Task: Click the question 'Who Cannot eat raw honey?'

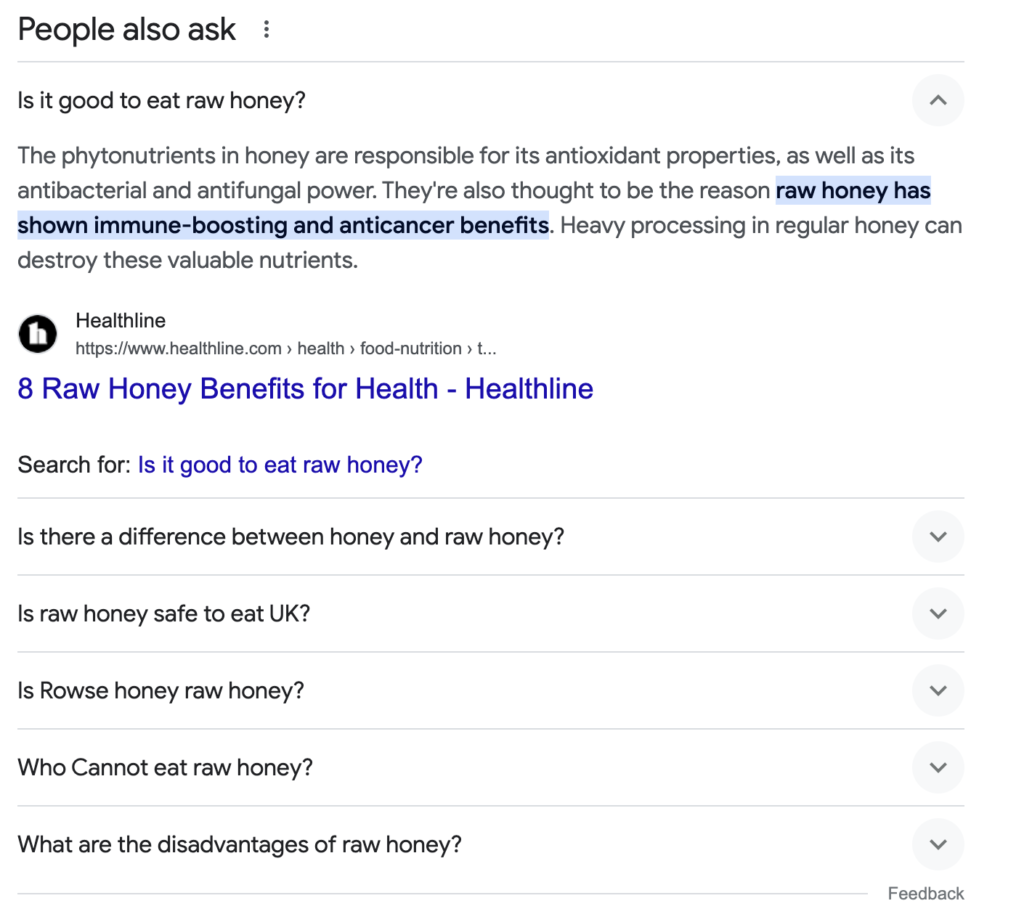Action: click(x=165, y=767)
